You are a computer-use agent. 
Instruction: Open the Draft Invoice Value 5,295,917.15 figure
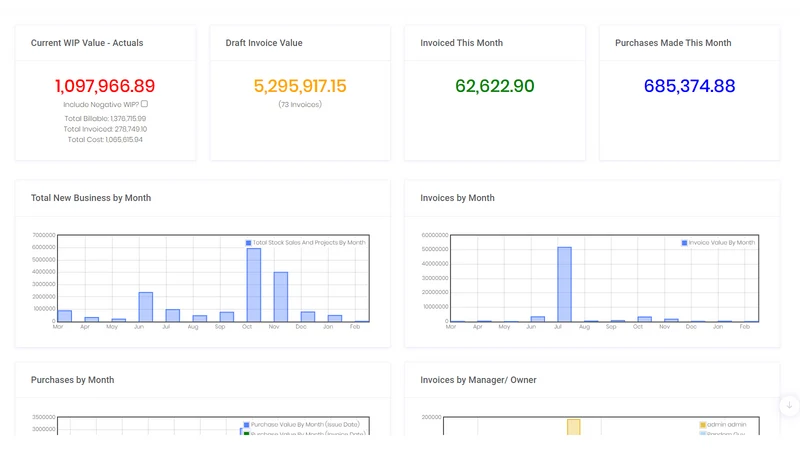click(300, 86)
